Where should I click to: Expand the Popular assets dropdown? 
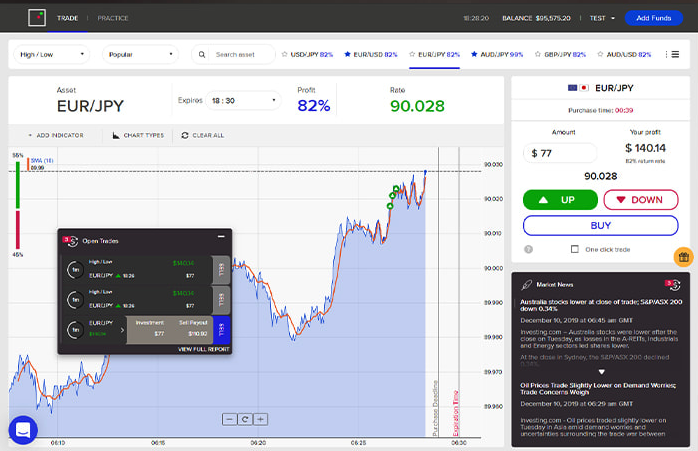141,55
